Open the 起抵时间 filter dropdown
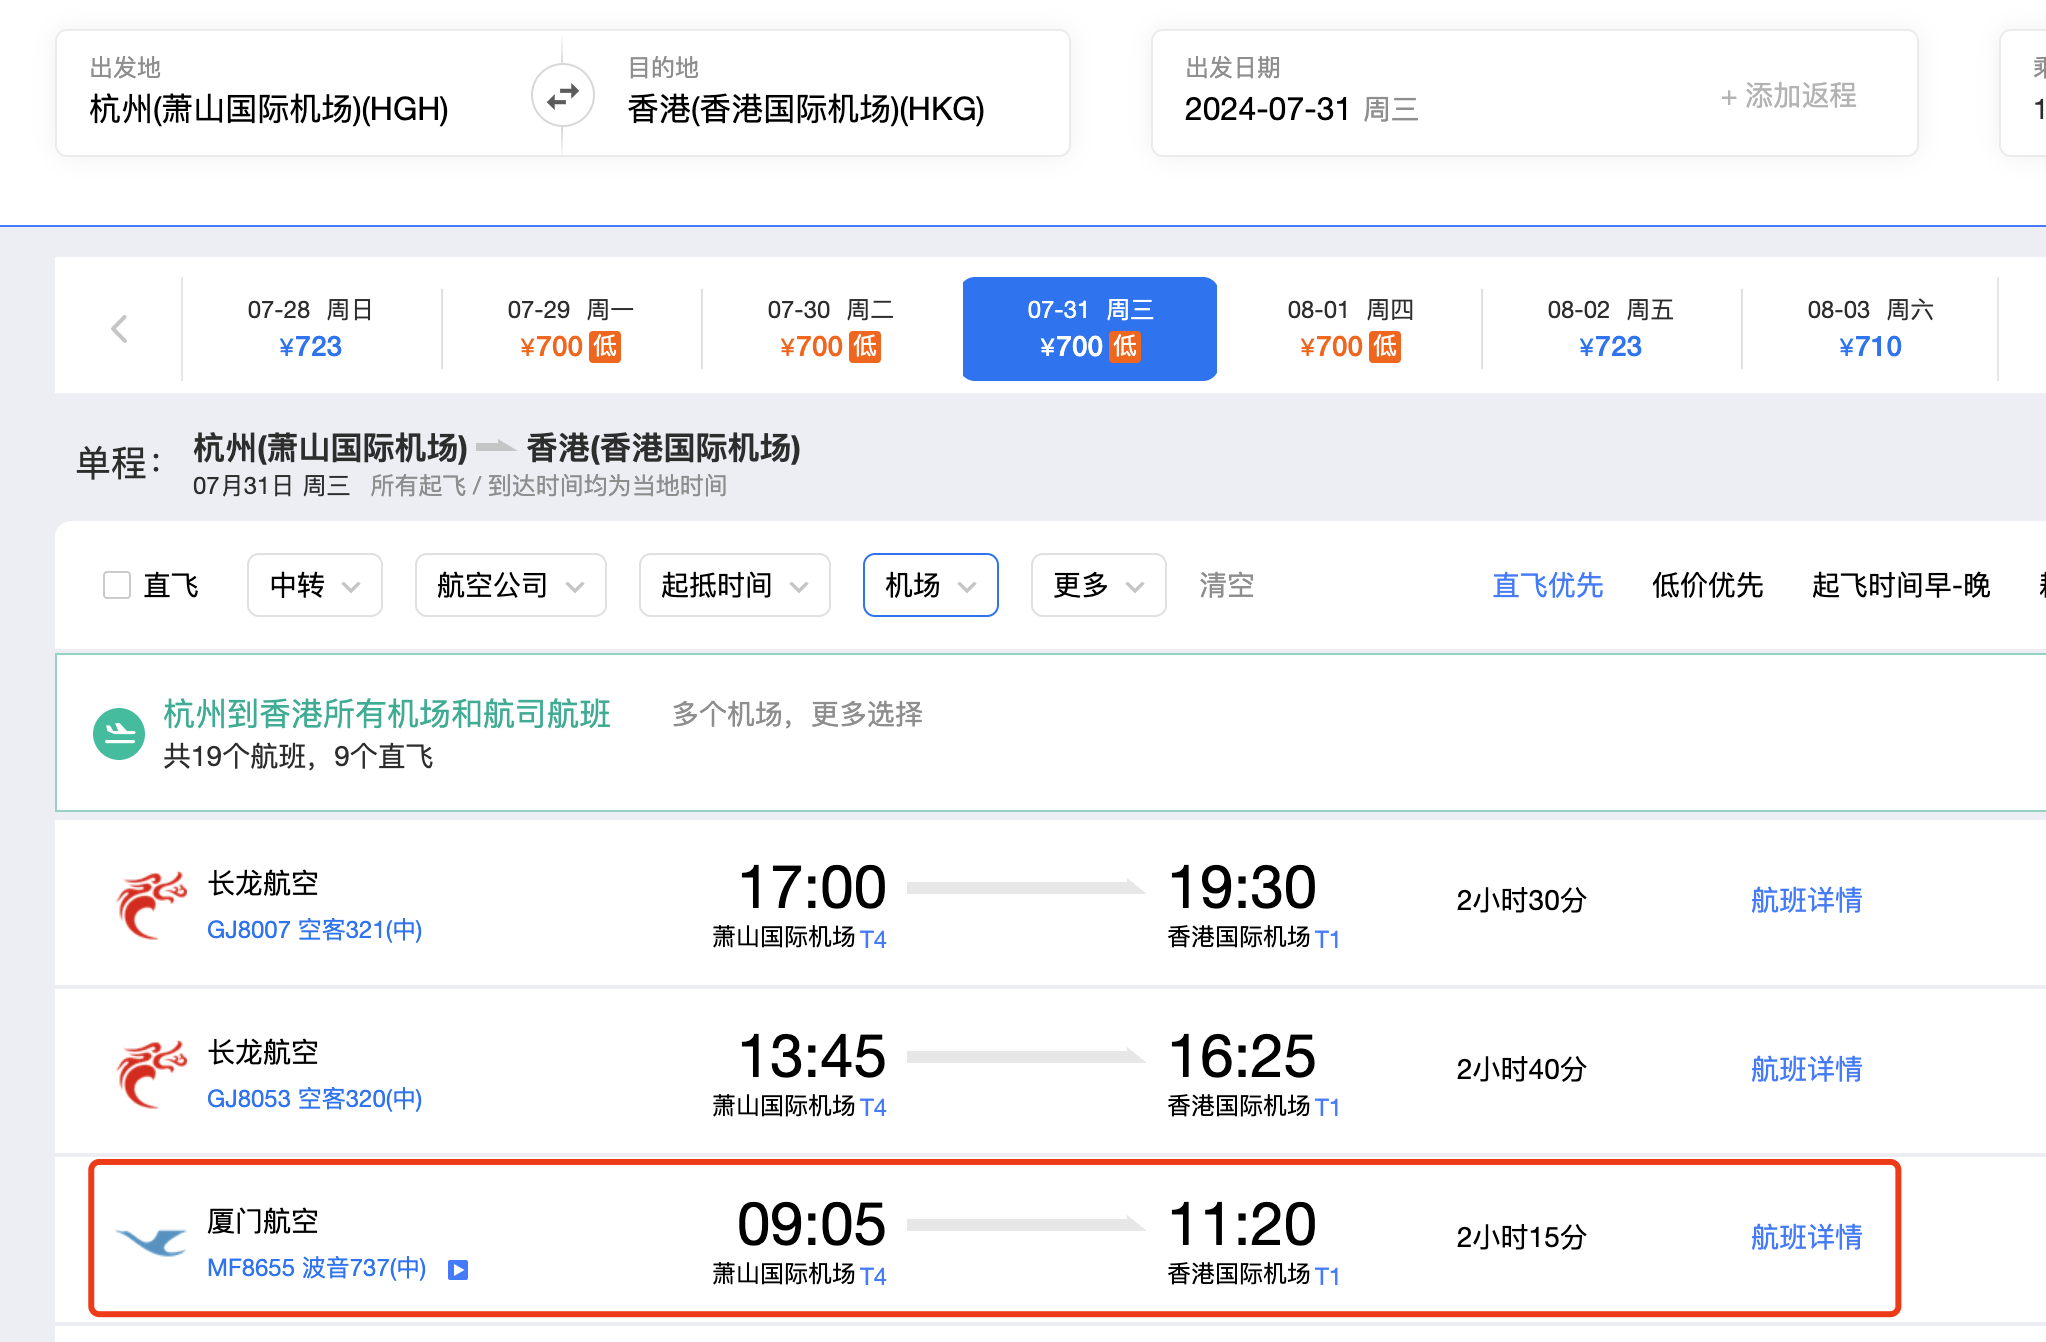This screenshot has height=1342, width=2046. (x=735, y=585)
